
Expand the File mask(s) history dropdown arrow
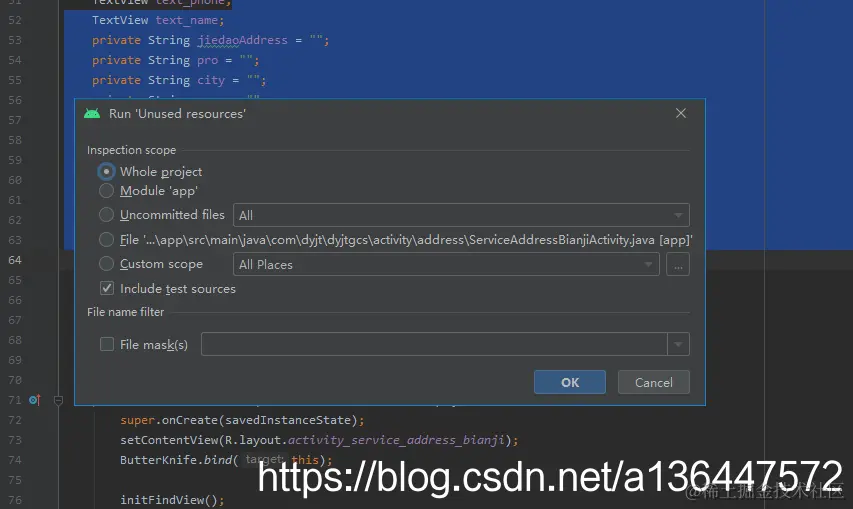pos(678,344)
